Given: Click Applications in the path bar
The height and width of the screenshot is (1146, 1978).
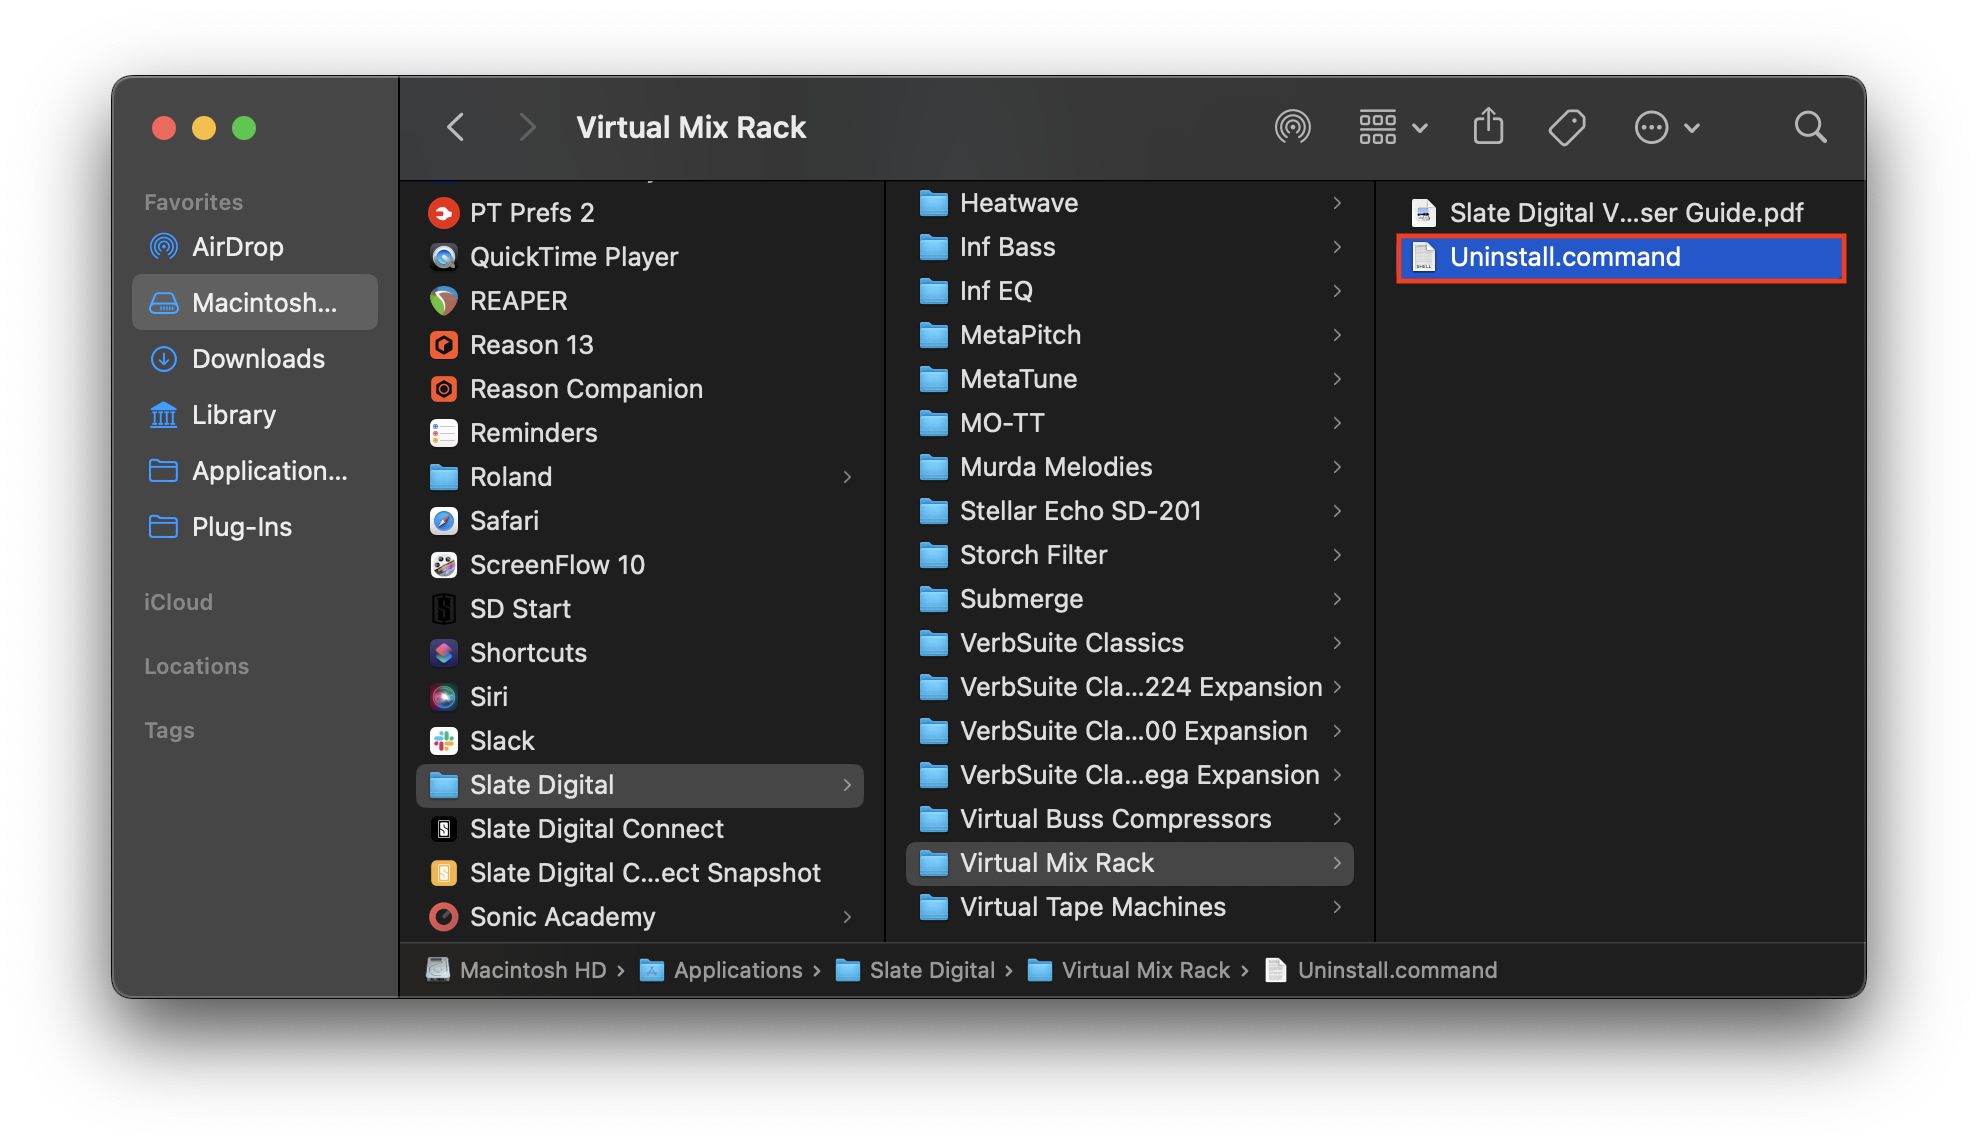Looking at the screenshot, I should pos(721,970).
